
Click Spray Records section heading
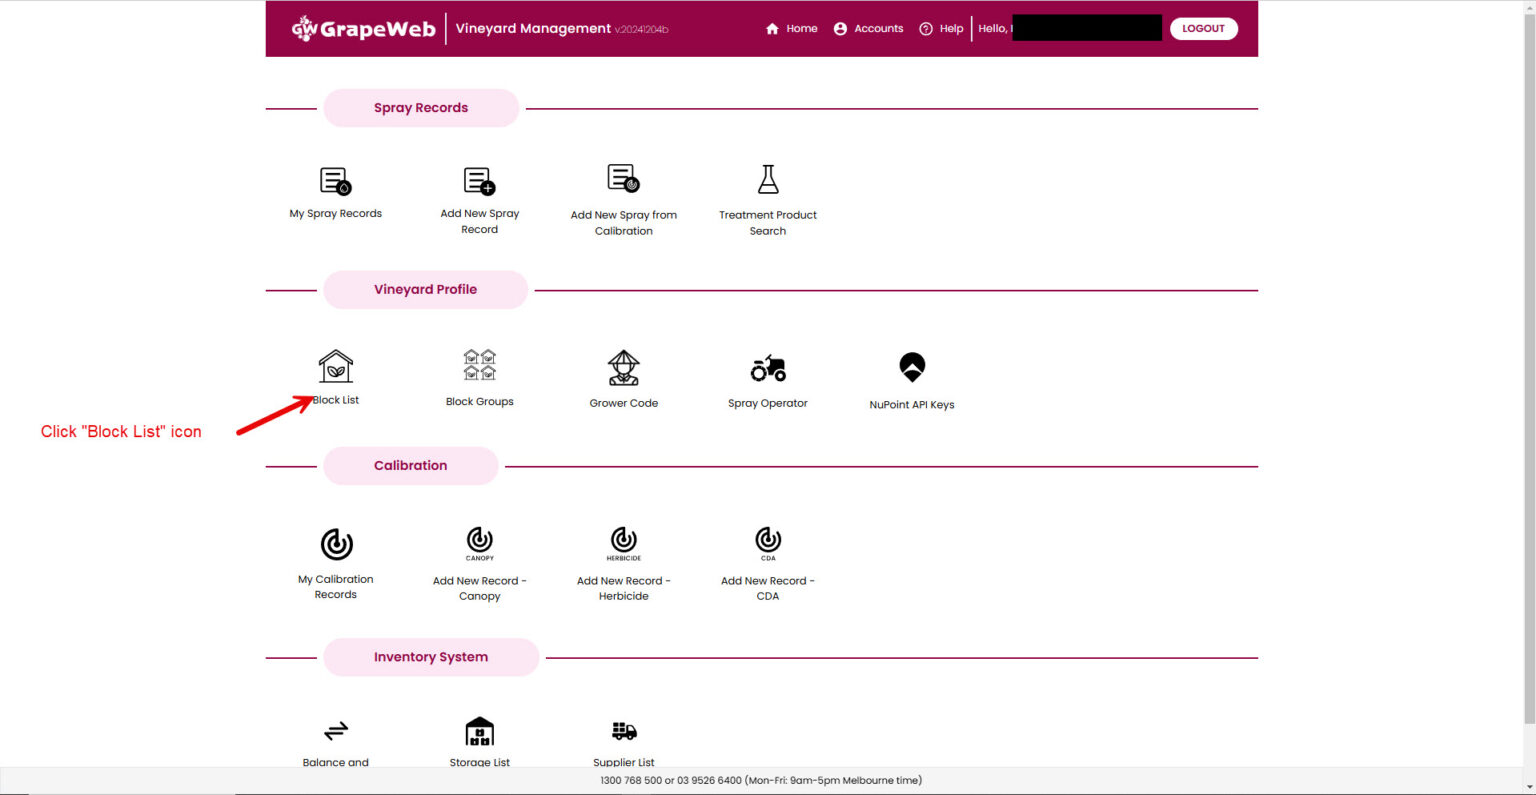(x=421, y=108)
